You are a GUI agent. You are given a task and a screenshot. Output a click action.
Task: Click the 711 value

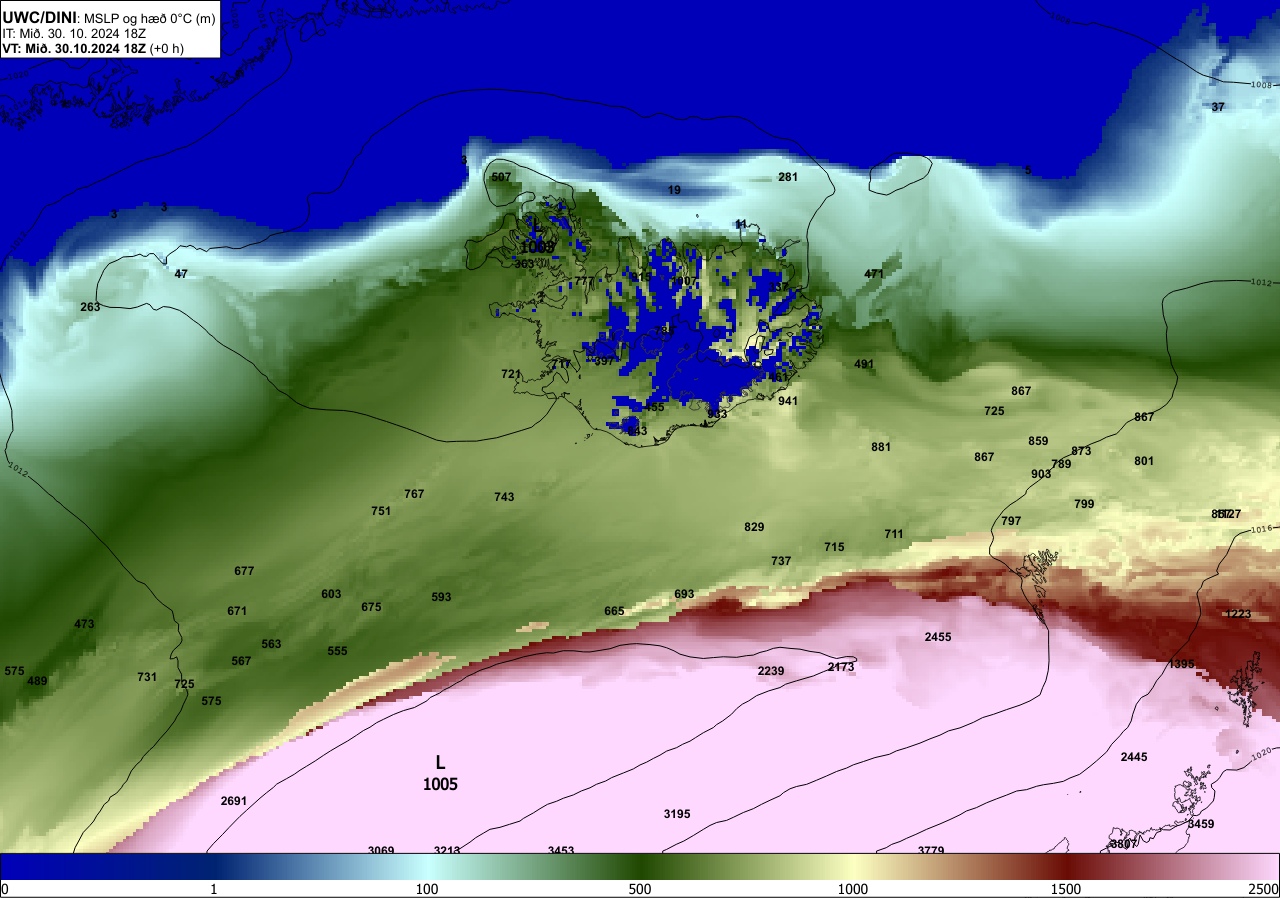point(894,534)
